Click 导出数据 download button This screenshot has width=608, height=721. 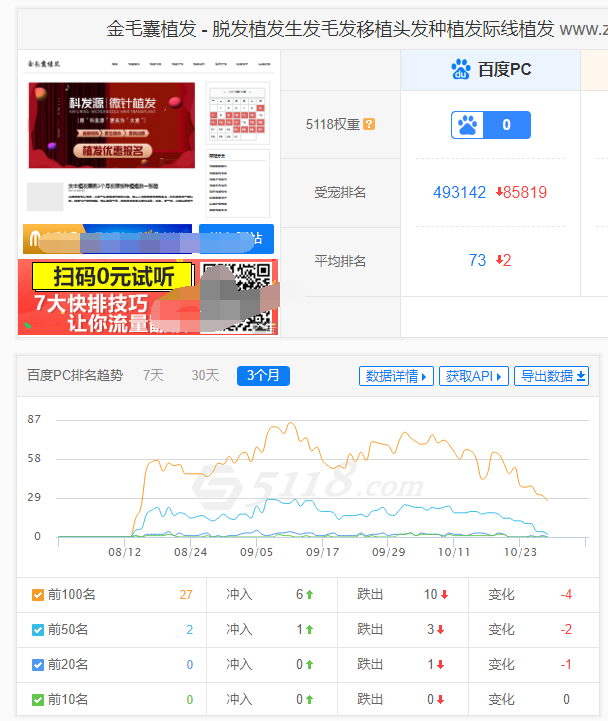click(551, 376)
